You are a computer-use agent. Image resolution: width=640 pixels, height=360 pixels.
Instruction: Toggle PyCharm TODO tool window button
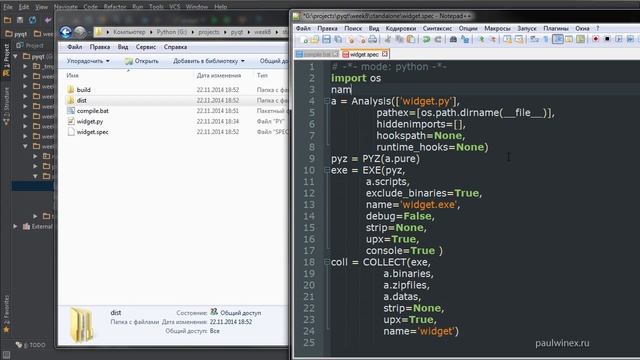click(x=31, y=345)
